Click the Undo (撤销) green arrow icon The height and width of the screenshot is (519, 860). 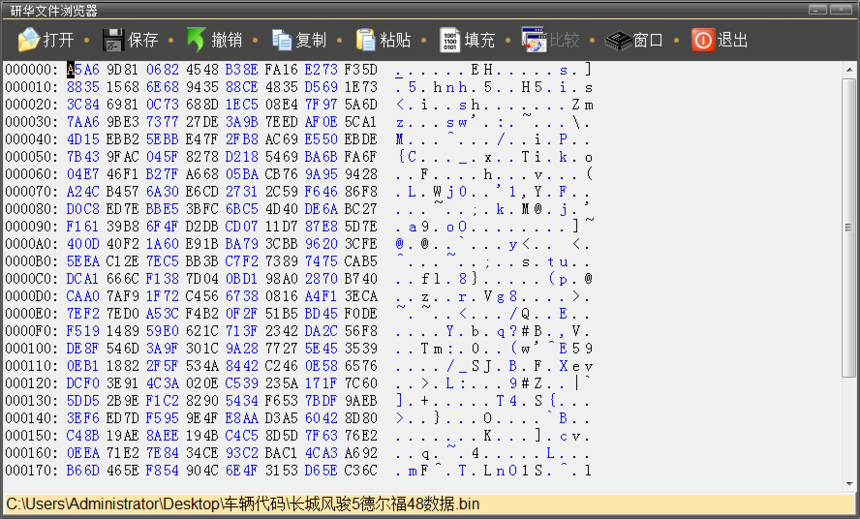[x=196, y=40]
